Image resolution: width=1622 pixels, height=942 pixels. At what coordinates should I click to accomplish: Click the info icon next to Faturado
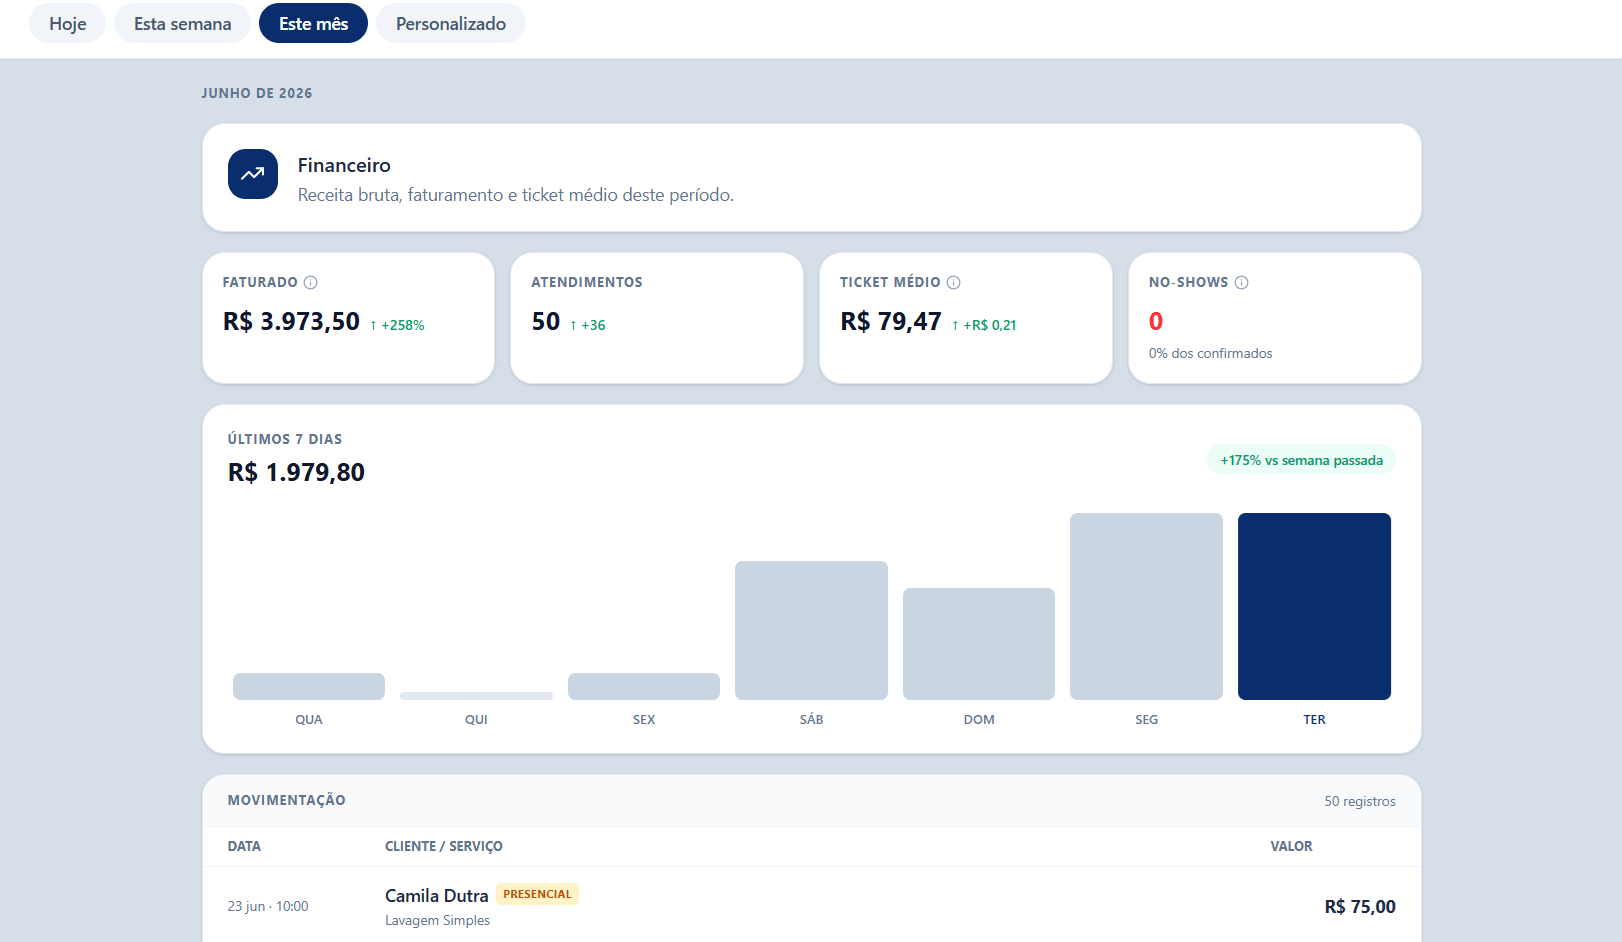click(311, 282)
